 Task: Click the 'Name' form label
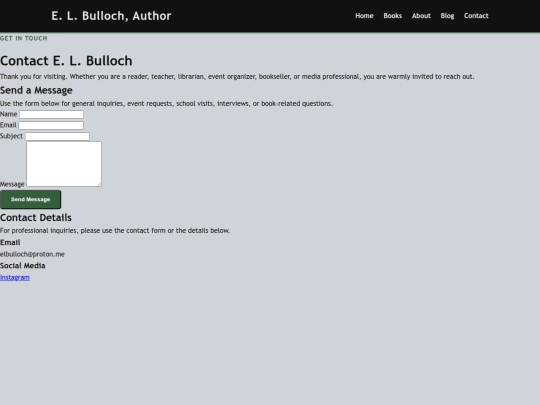tap(9, 114)
